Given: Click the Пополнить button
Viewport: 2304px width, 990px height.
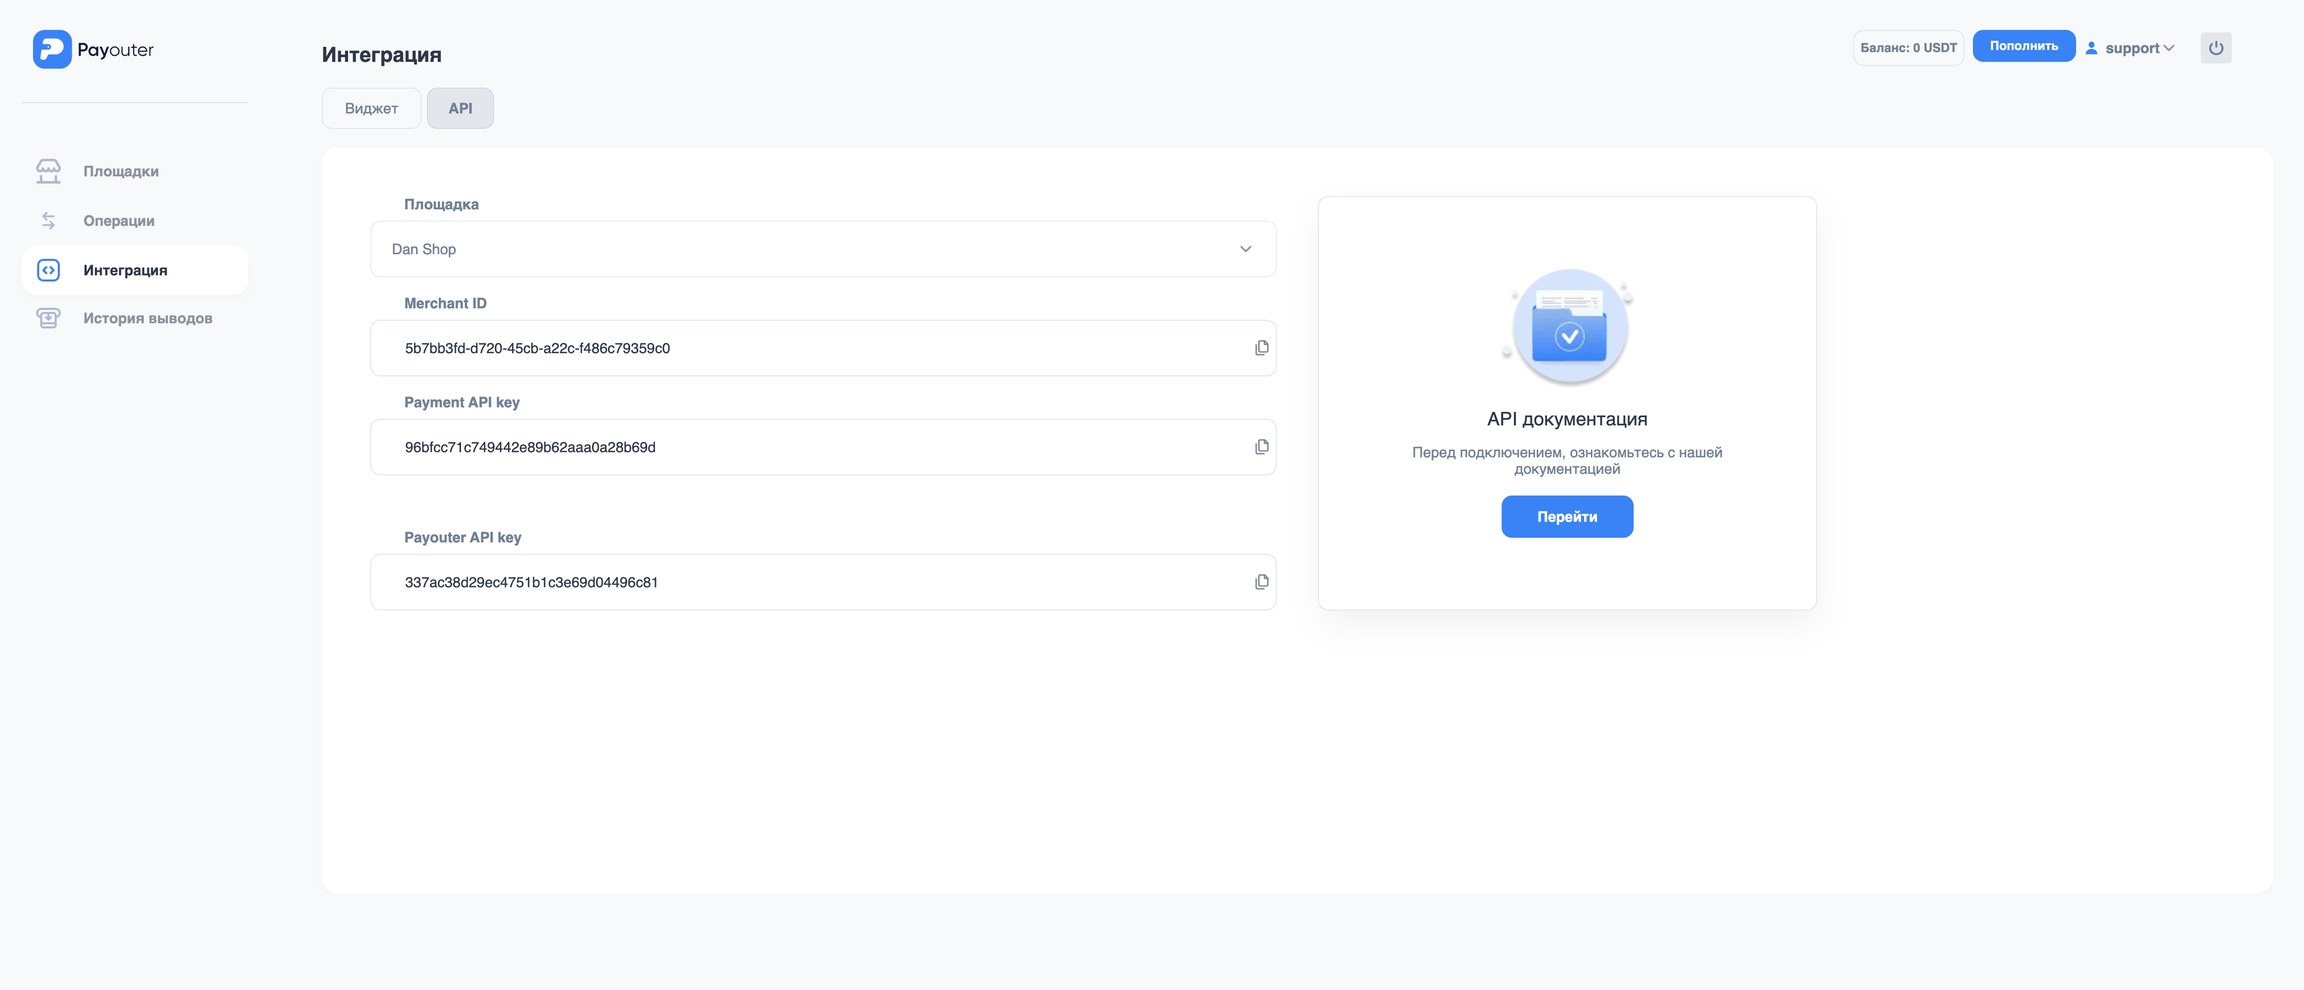Looking at the screenshot, I should (x=2023, y=46).
